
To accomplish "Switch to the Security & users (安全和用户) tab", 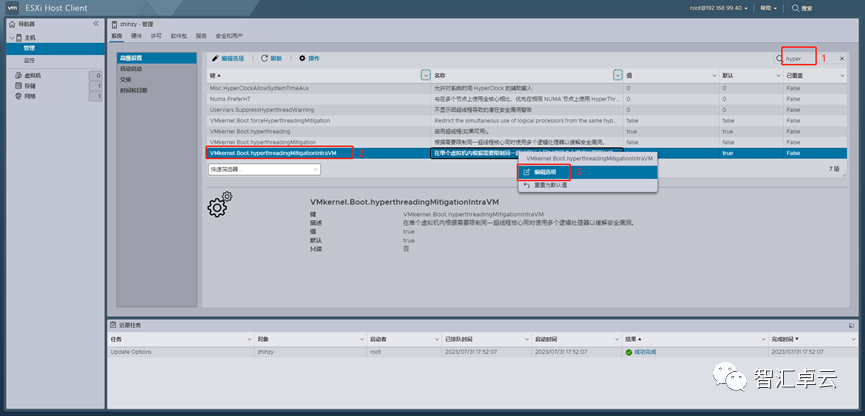I will 229,36.
